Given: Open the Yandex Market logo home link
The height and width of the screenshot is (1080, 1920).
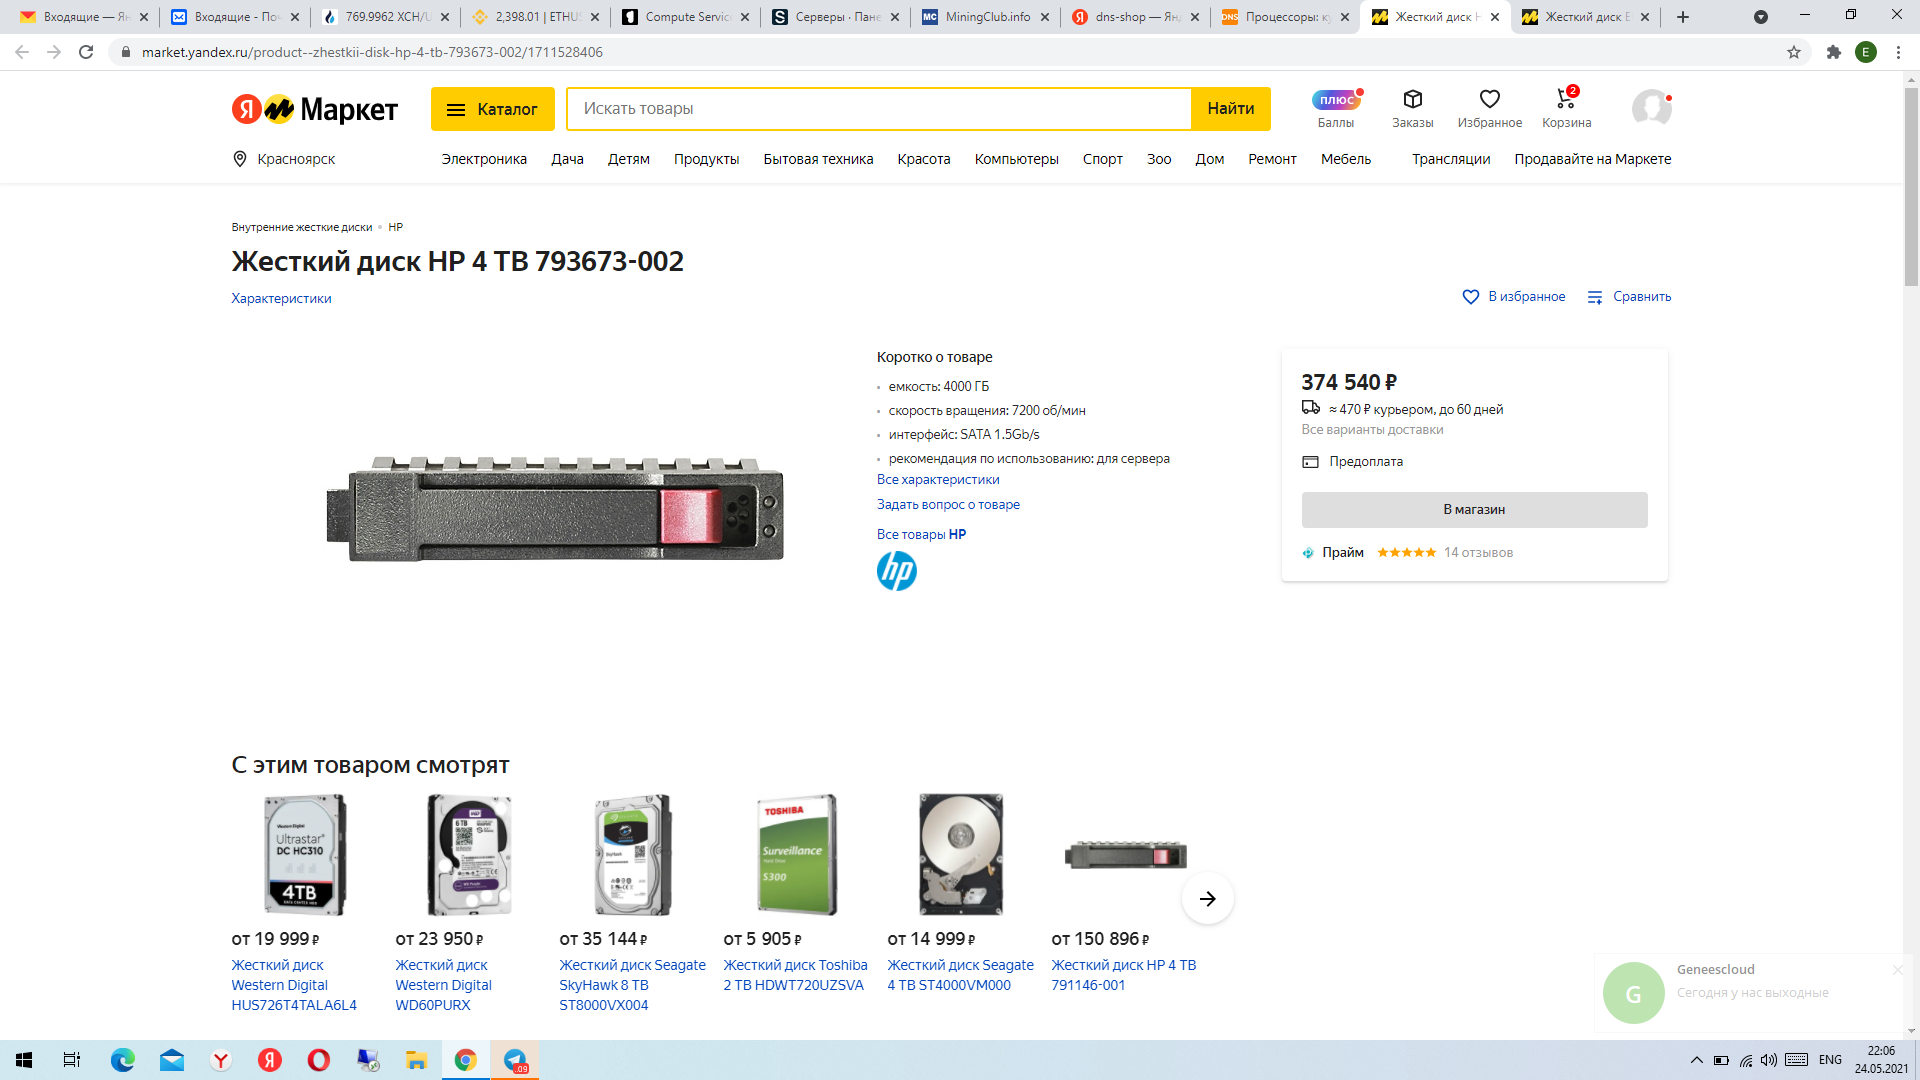Looking at the screenshot, I should [314, 109].
